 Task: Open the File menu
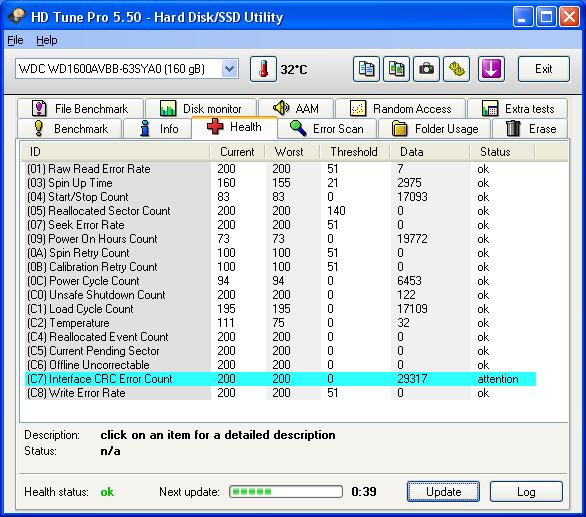point(15,40)
